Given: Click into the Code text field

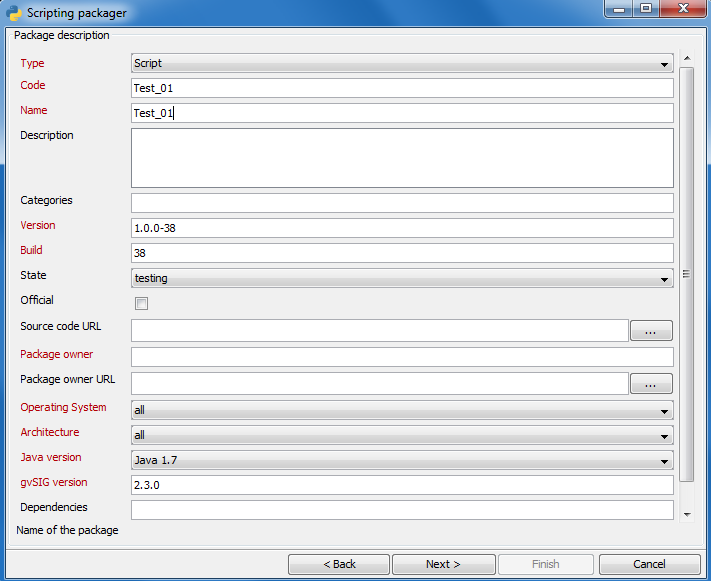Looking at the screenshot, I should point(402,88).
